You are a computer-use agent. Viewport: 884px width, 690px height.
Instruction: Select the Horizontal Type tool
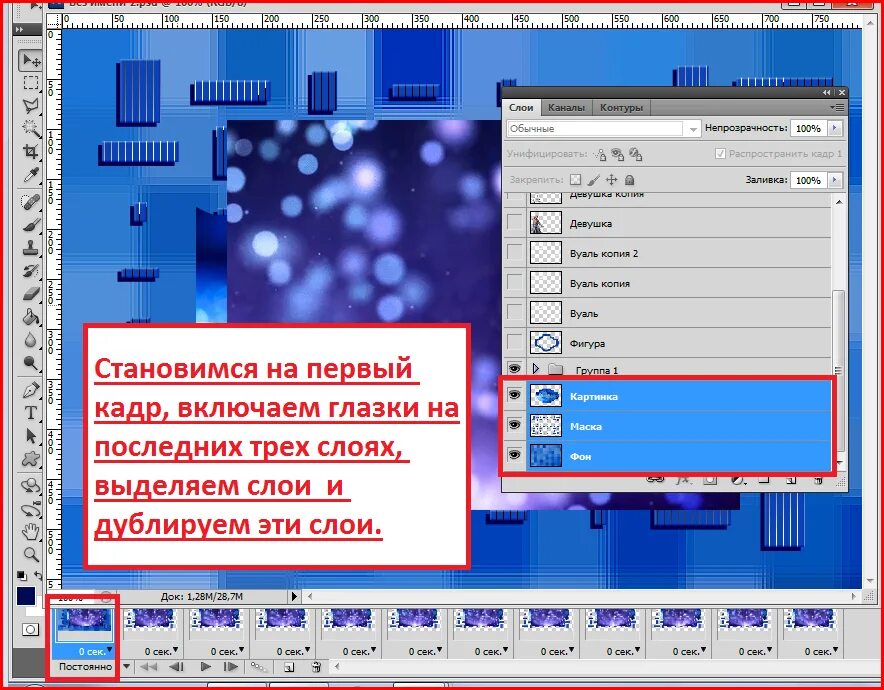(x=30, y=412)
